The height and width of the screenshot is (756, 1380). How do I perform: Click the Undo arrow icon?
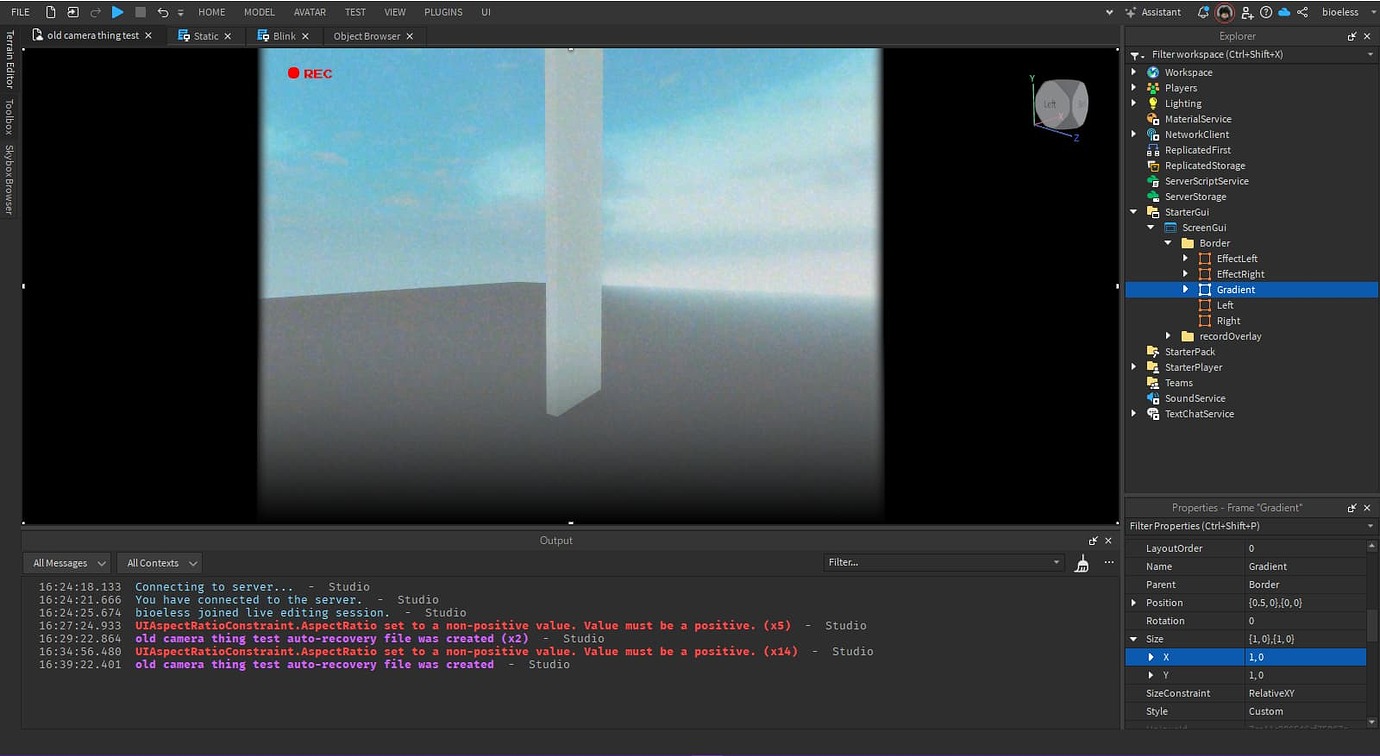click(x=163, y=12)
